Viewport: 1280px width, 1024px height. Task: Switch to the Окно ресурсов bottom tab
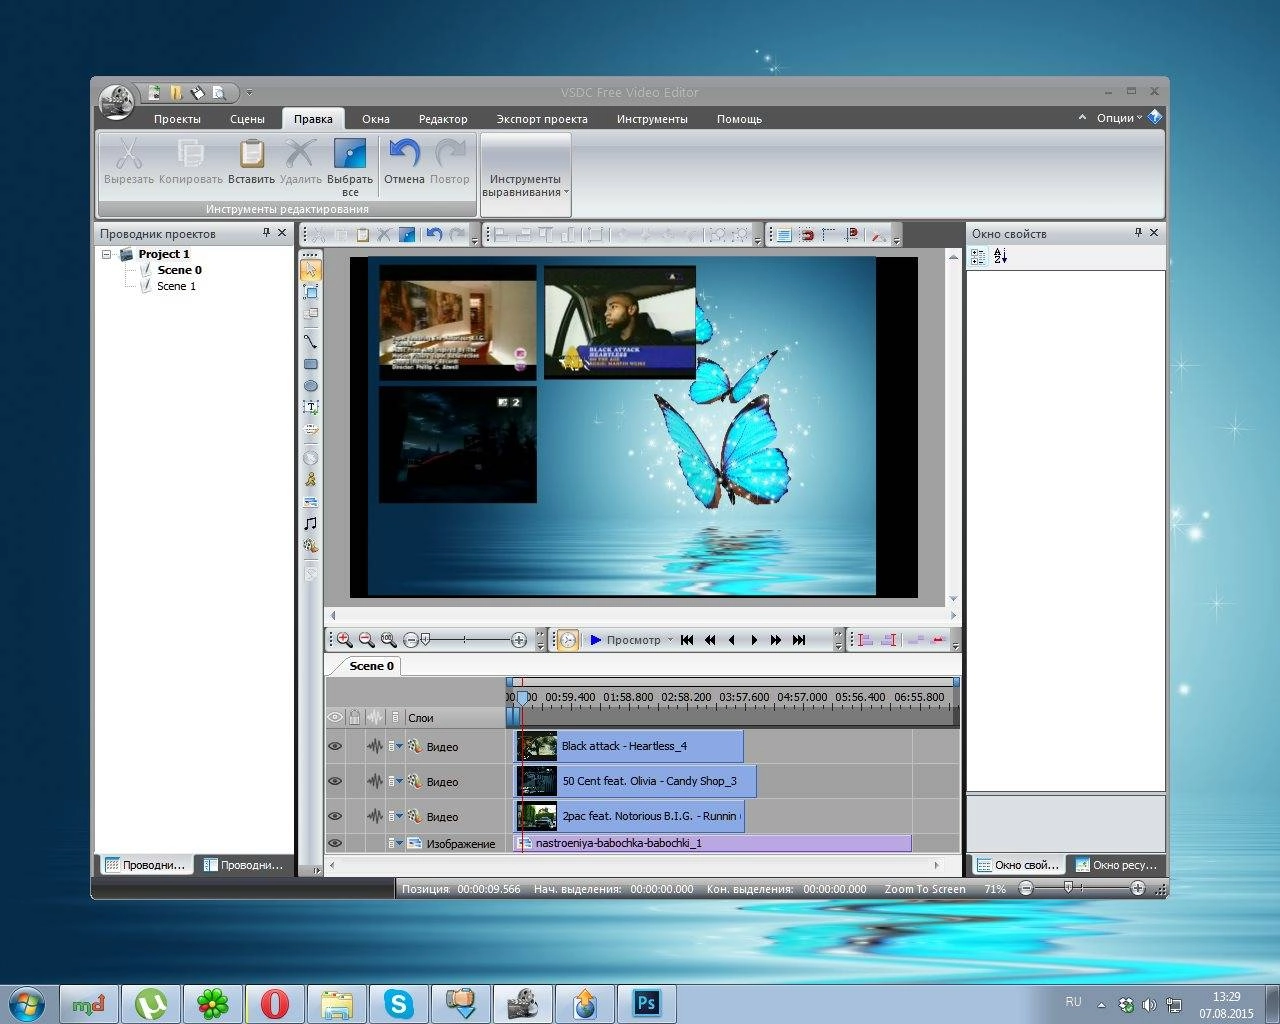click(x=1116, y=865)
